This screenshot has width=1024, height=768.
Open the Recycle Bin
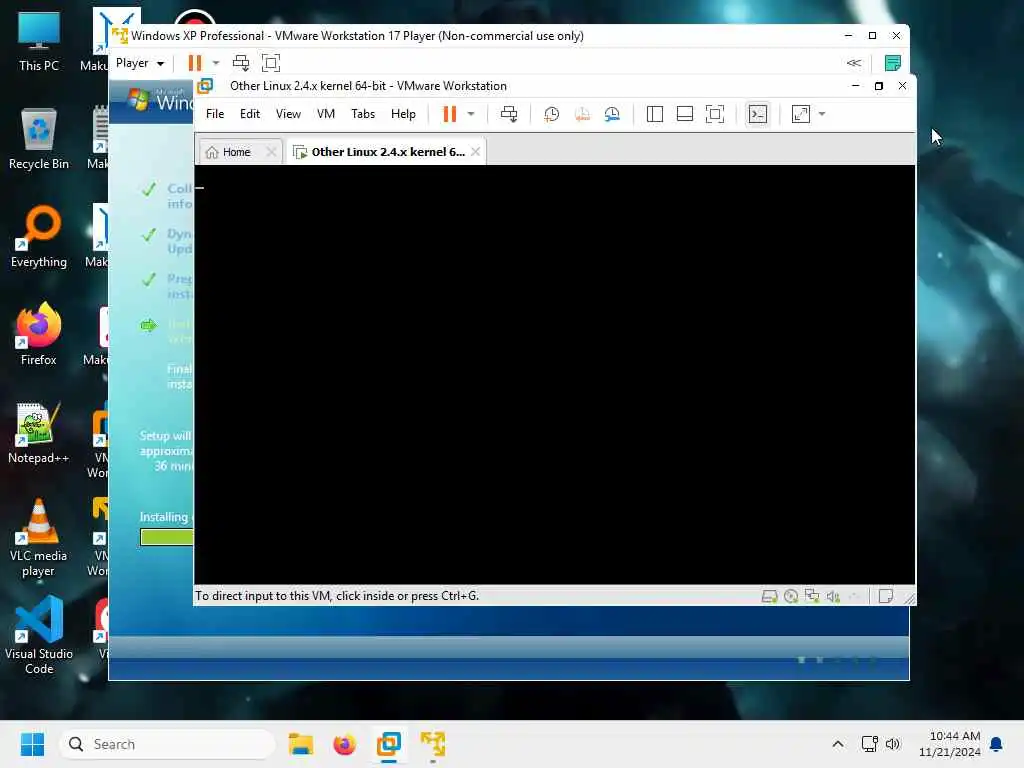coord(39,139)
